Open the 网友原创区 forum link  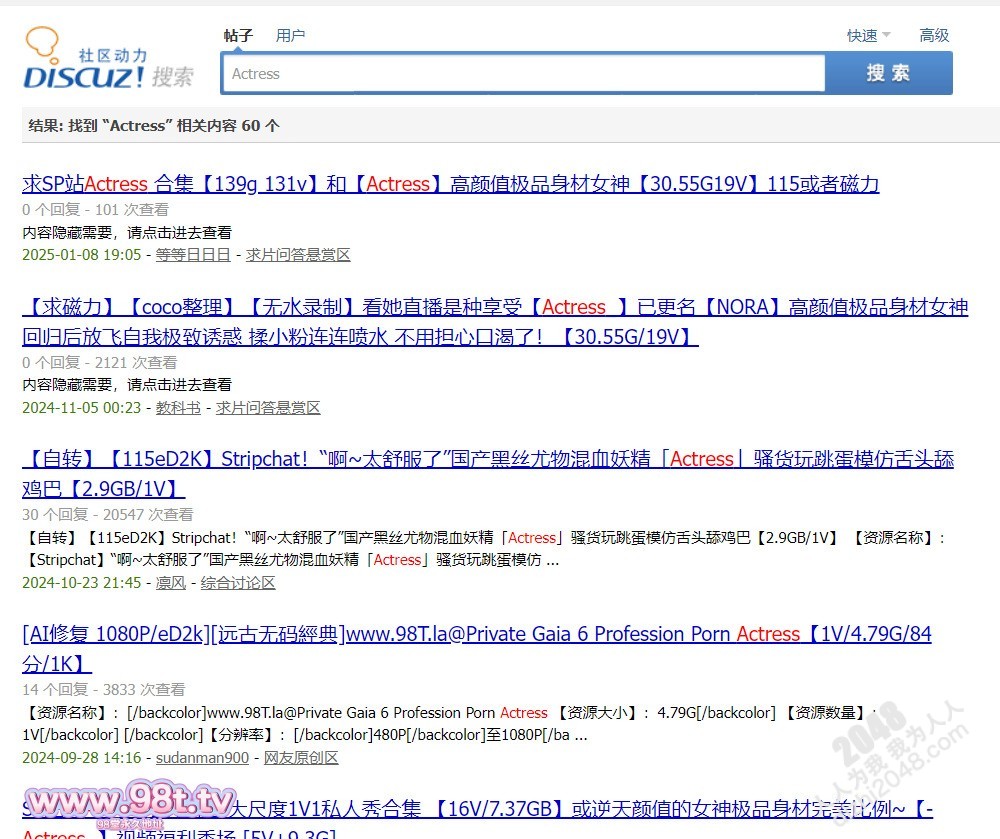tap(301, 758)
